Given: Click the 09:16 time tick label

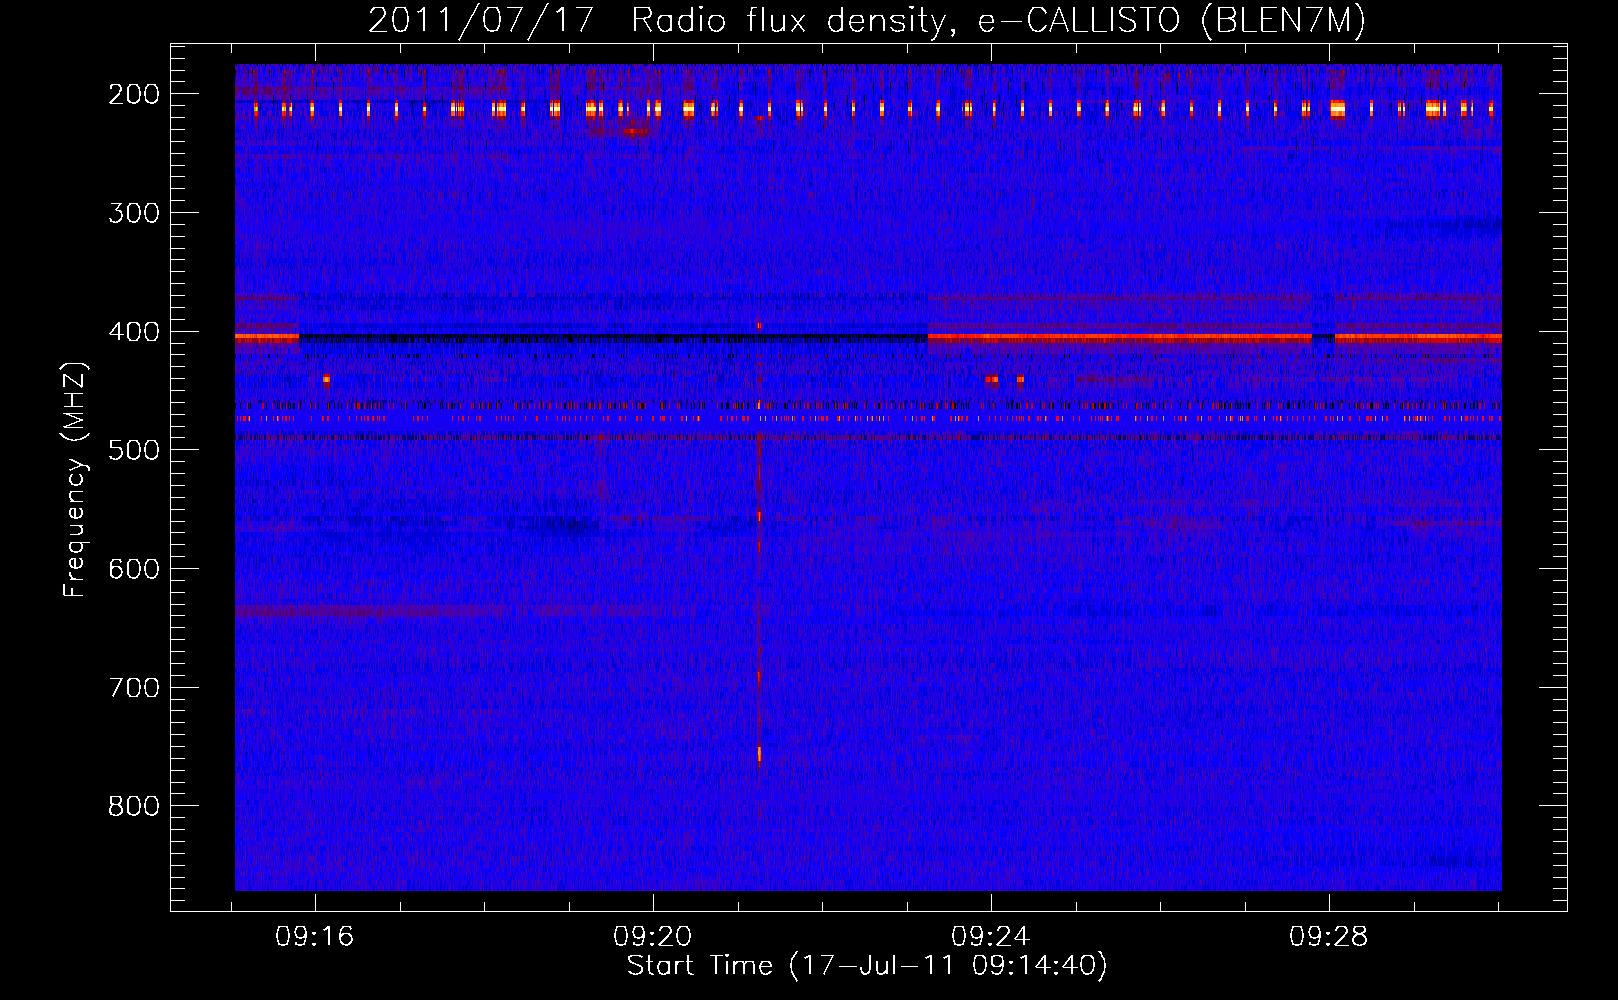Looking at the screenshot, I should tap(315, 937).
